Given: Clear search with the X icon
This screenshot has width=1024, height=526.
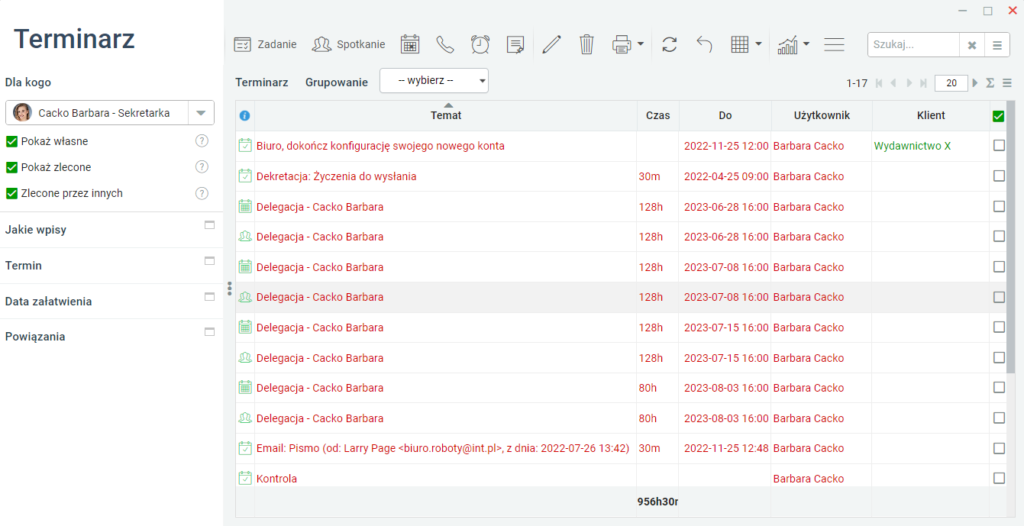Looking at the screenshot, I should [971, 45].
